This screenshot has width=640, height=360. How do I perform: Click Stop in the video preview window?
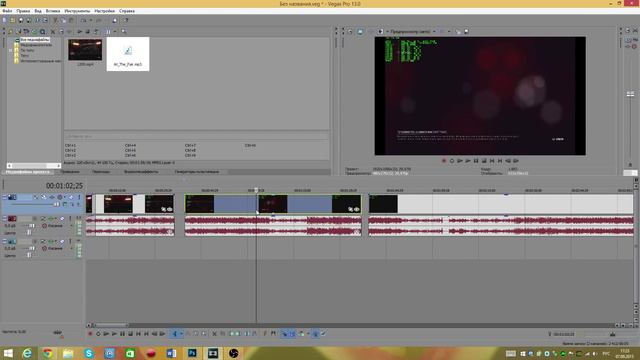coord(484,161)
